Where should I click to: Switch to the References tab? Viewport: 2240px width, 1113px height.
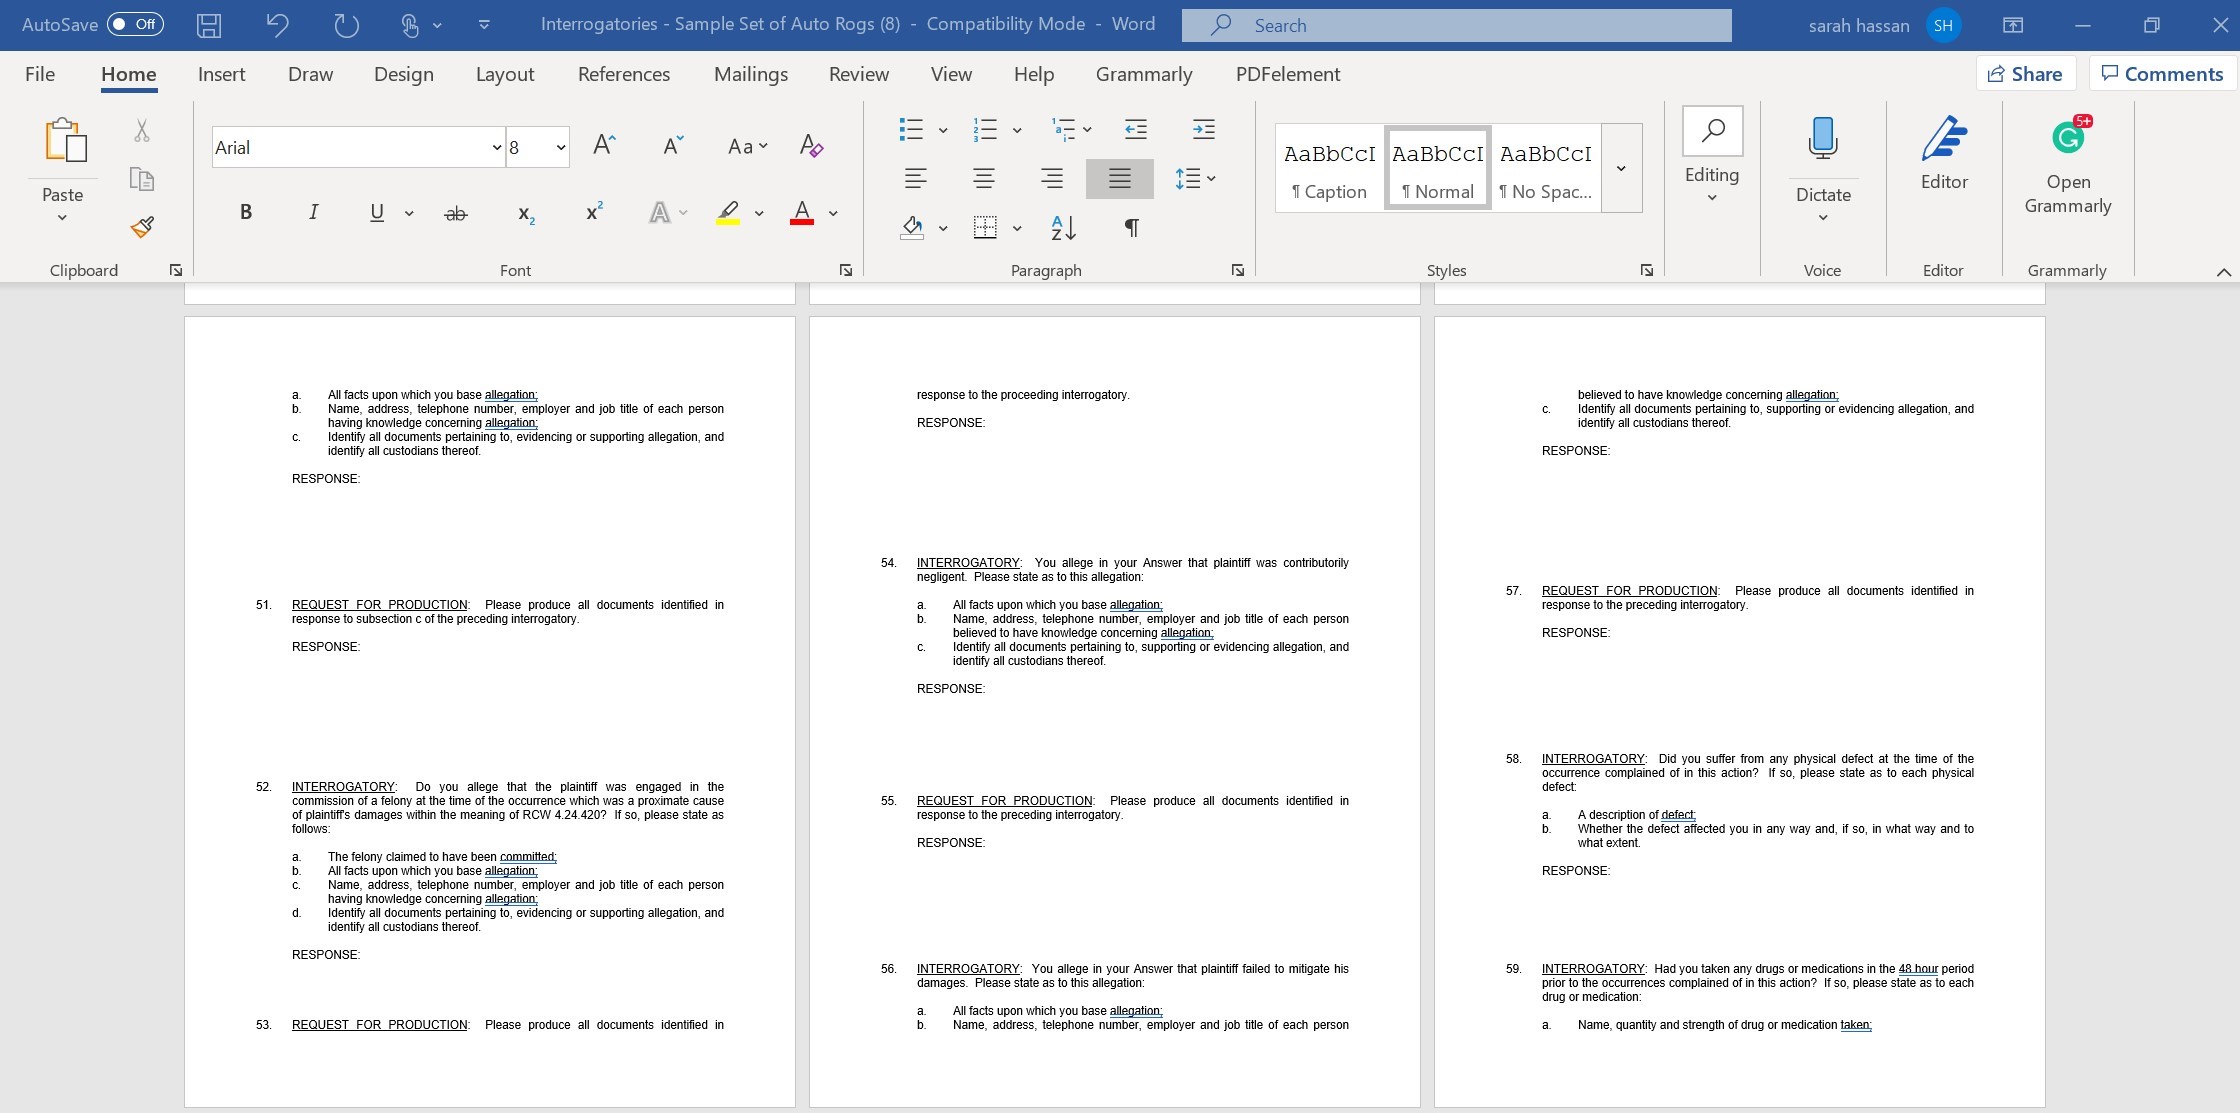coord(623,74)
